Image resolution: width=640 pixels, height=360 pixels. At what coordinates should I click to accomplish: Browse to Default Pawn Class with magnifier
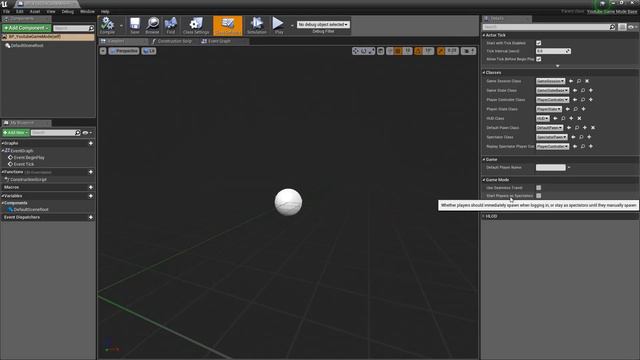point(577,128)
